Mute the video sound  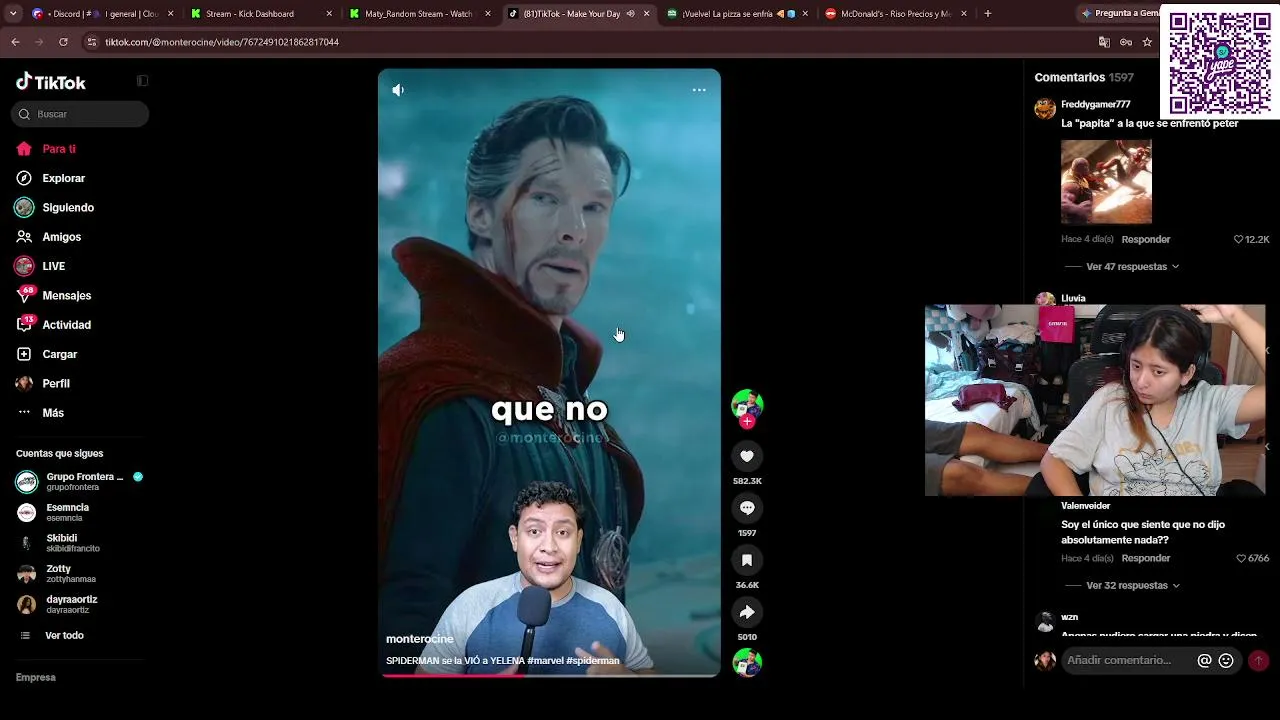[x=398, y=90]
